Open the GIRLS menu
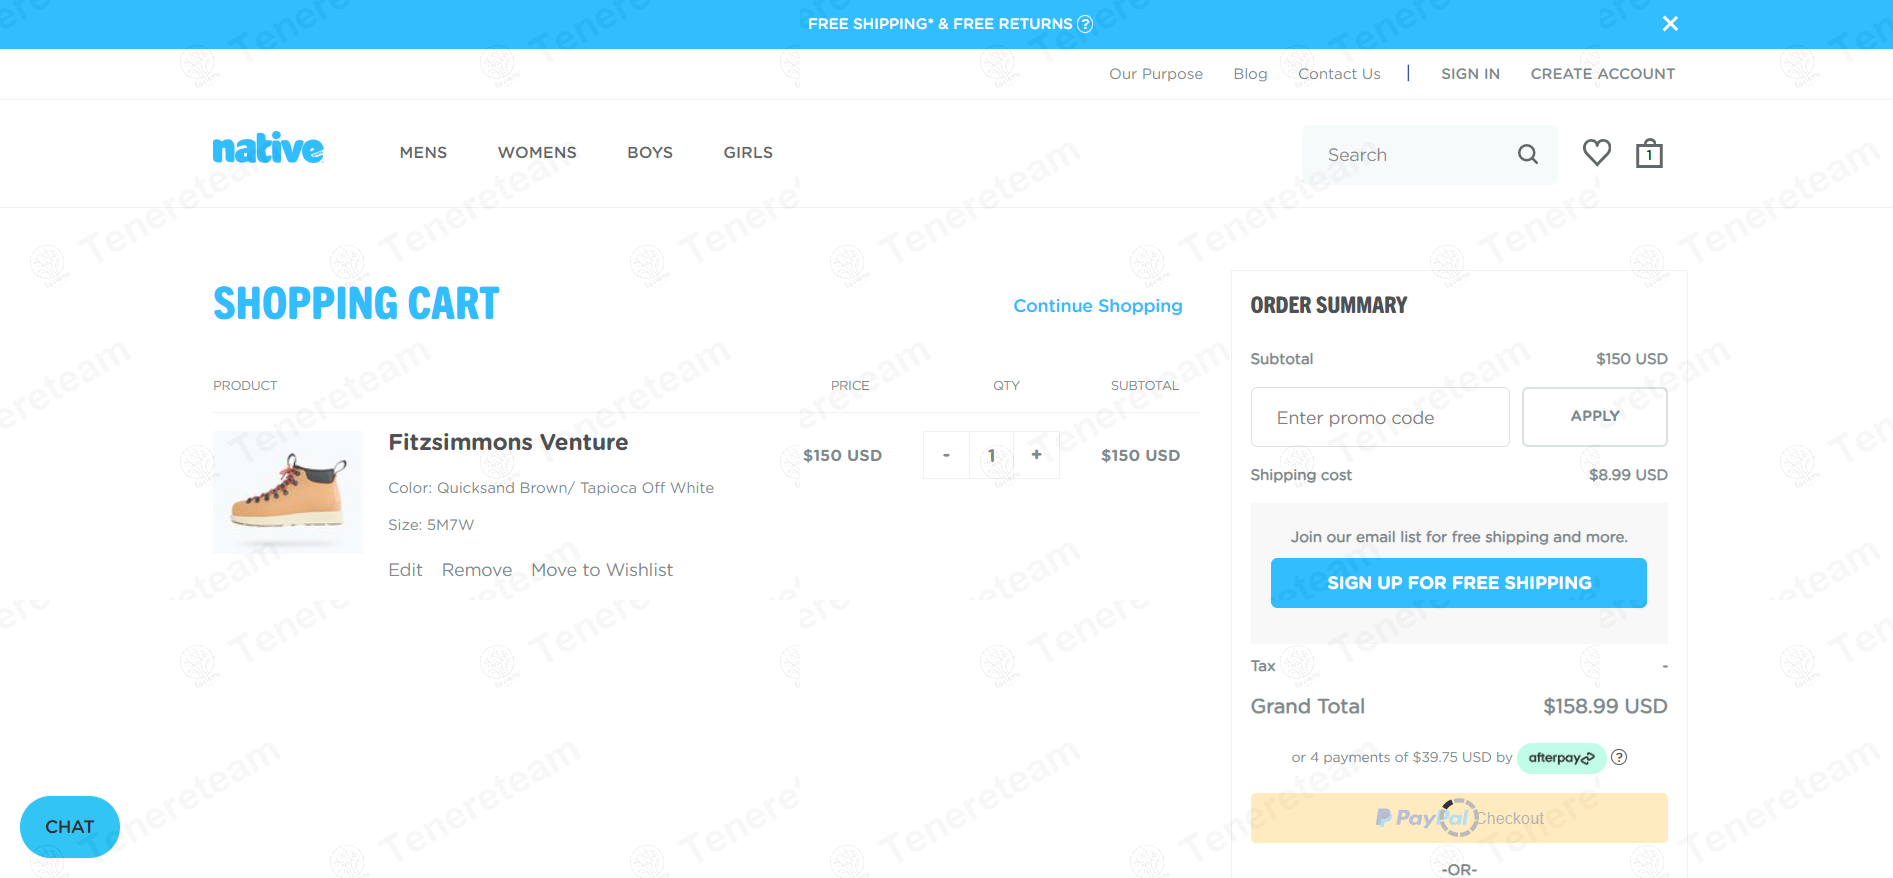The width and height of the screenshot is (1893, 878). click(748, 153)
